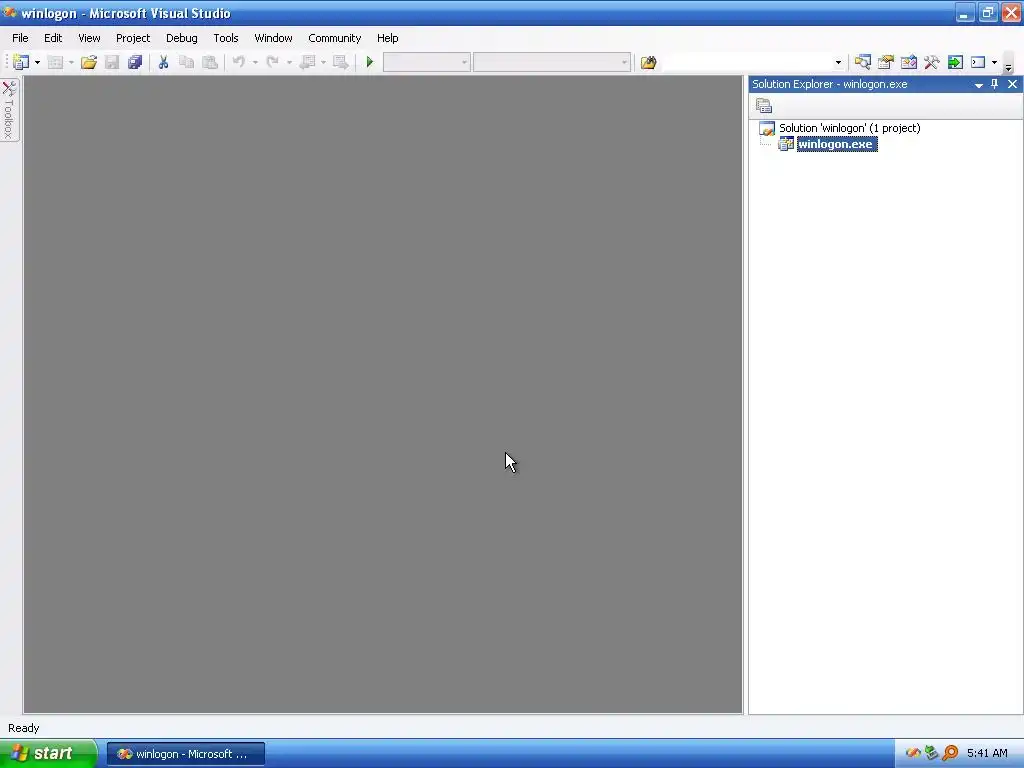Open Solution Explorer window position menu arrow
The height and width of the screenshot is (768, 1024).
[979, 85]
